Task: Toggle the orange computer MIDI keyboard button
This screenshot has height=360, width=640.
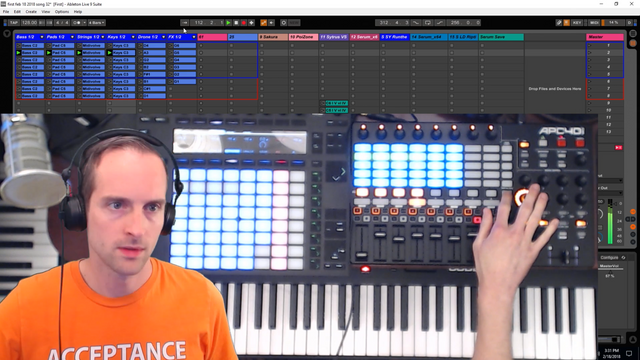Action: [x=567, y=23]
